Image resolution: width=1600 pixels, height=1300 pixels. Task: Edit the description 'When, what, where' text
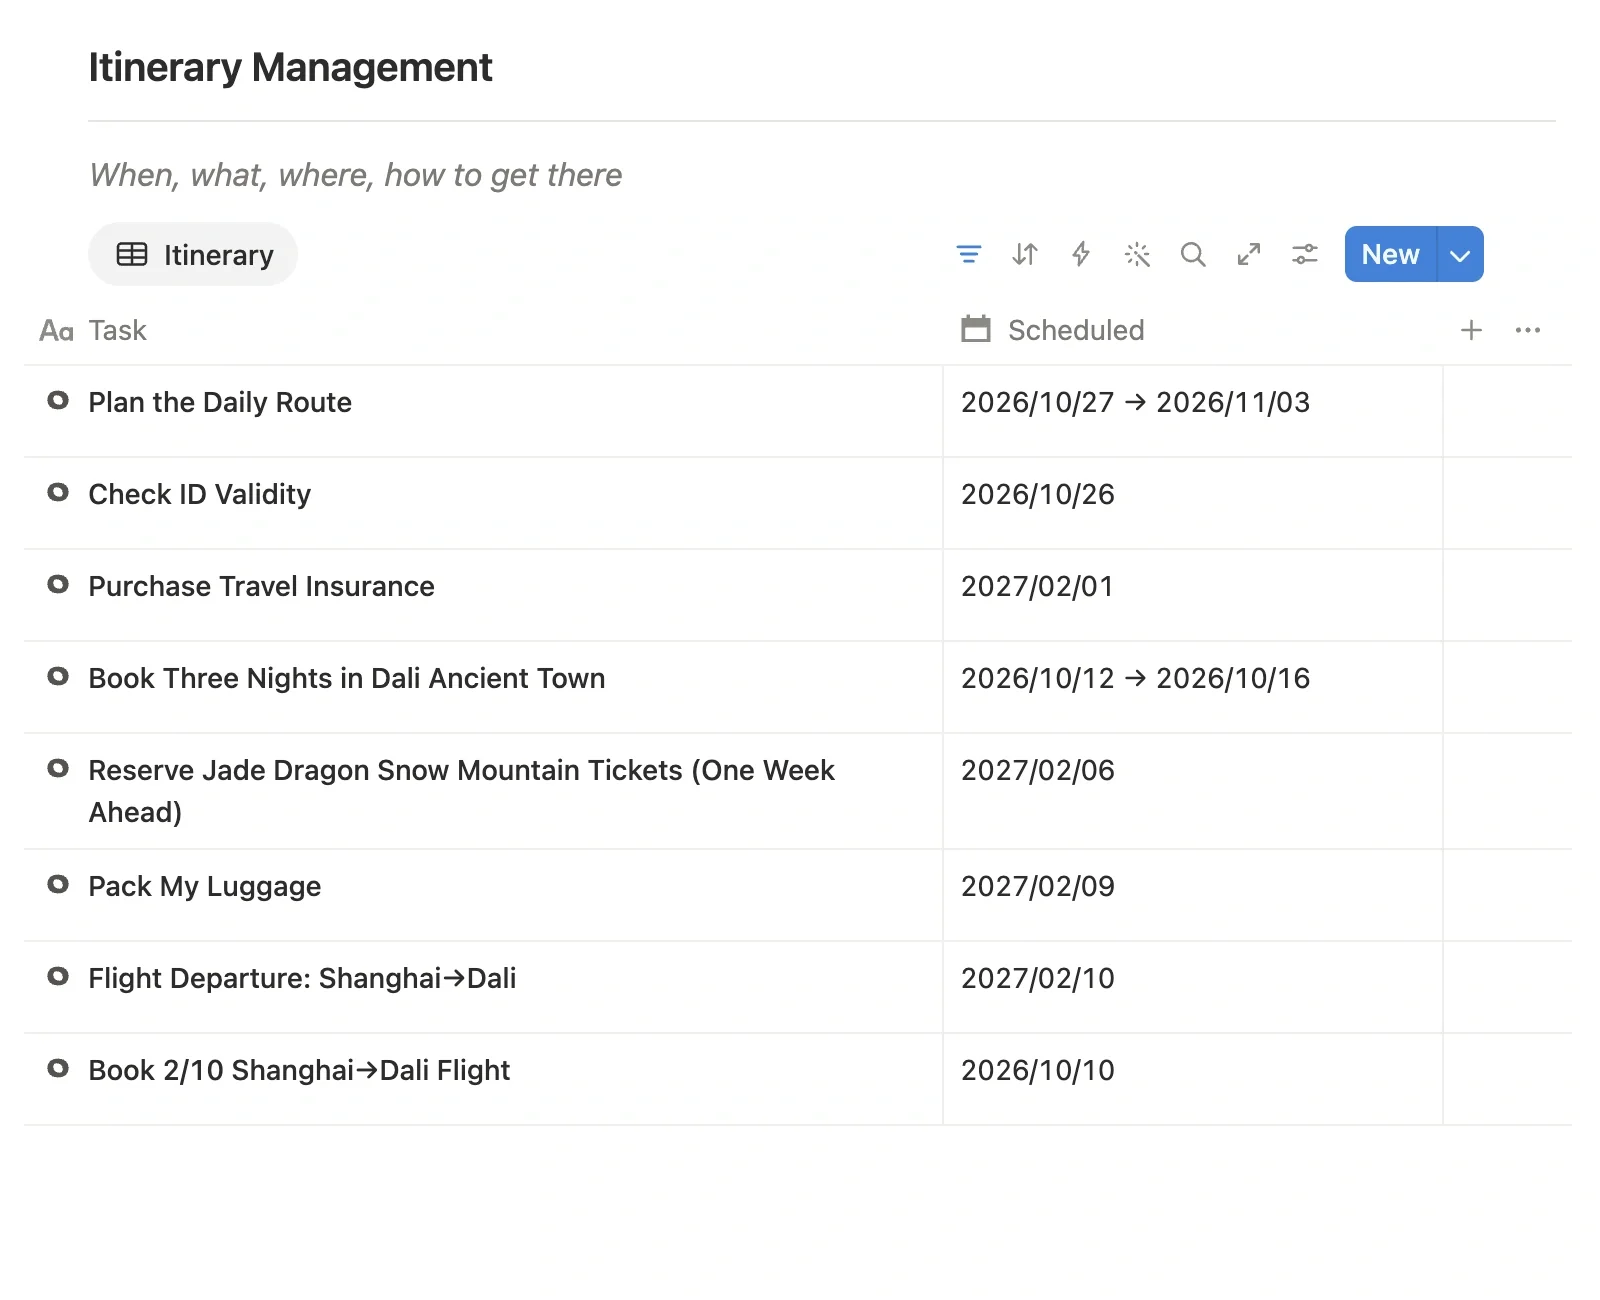click(355, 175)
